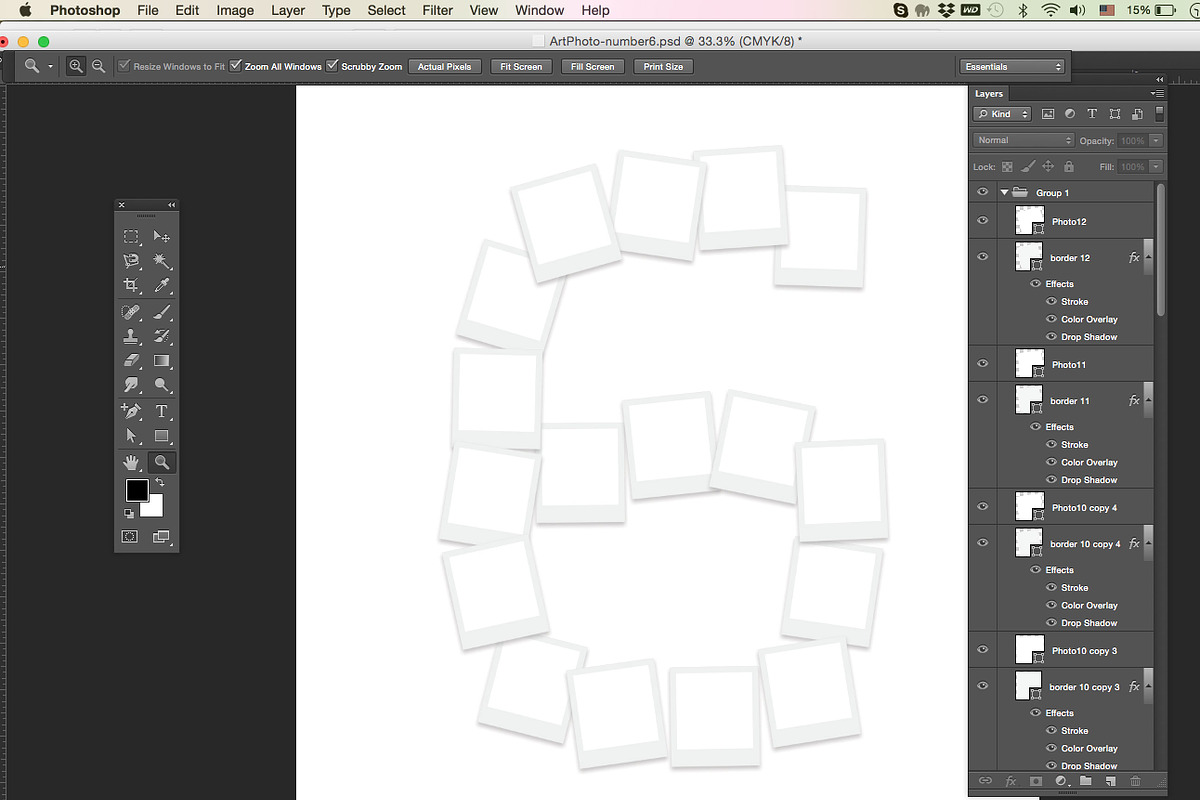Select the Rectangular Marquee tool
This screenshot has width=1200, height=800.
click(131, 237)
